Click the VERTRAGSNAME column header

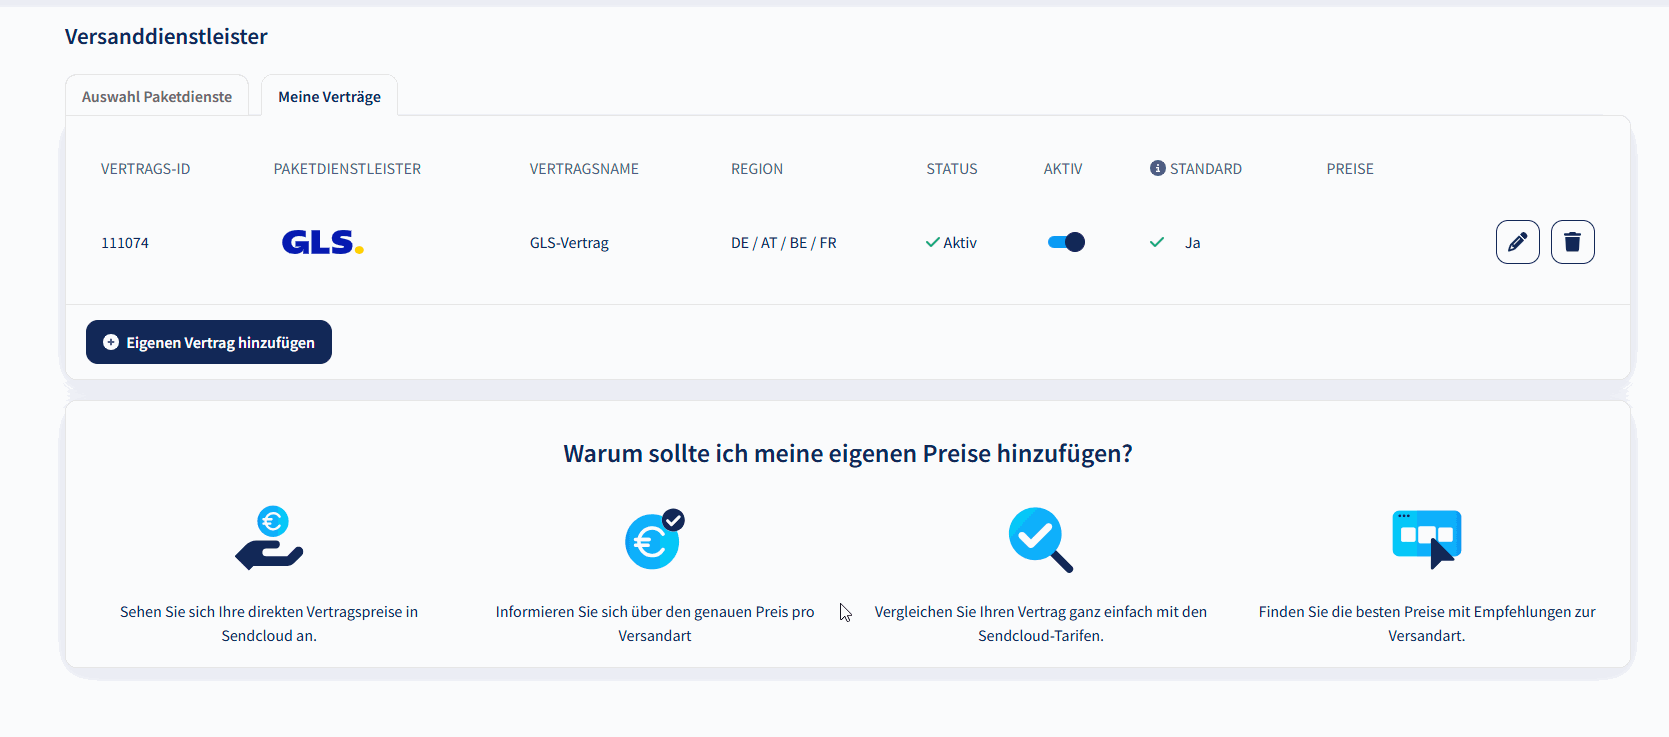(x=584, y=169)
